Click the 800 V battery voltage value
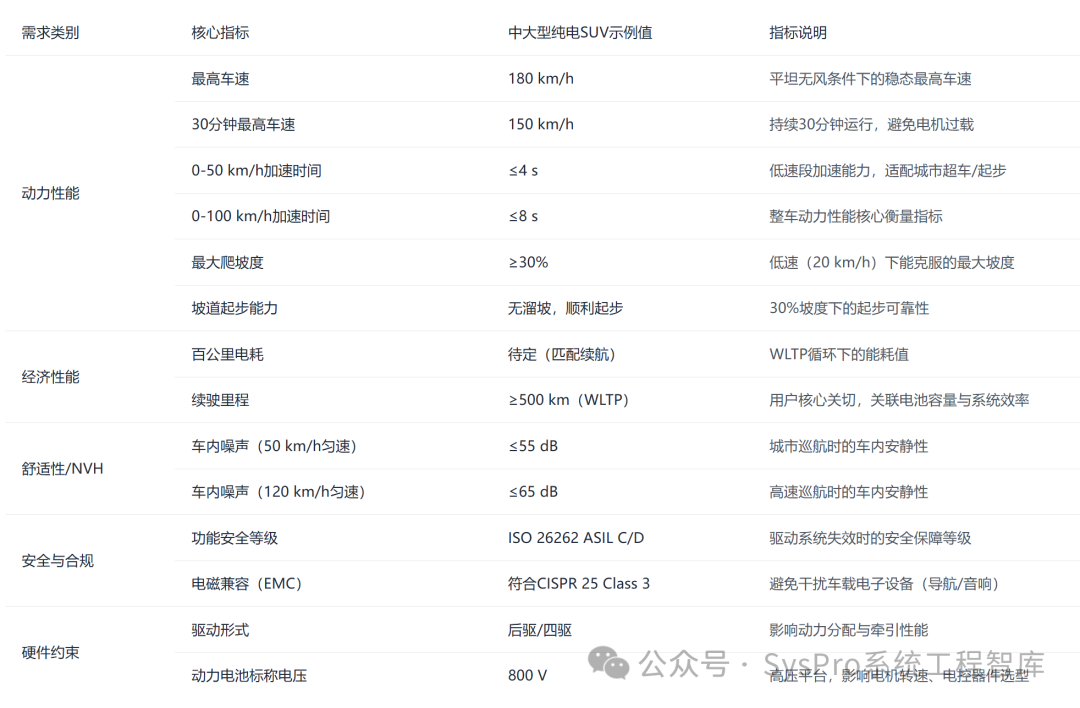 526,675
